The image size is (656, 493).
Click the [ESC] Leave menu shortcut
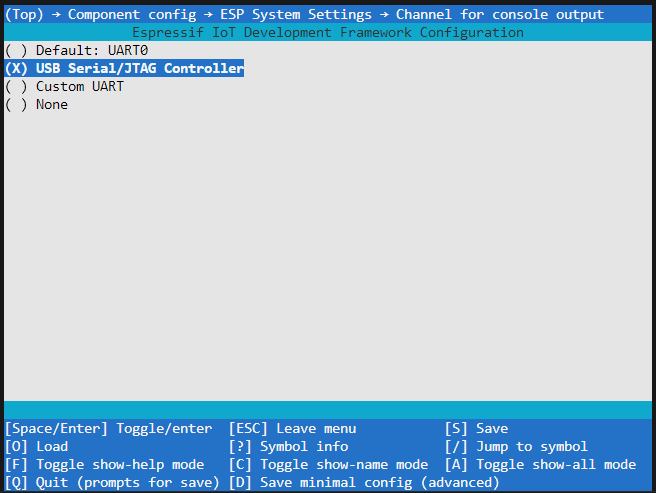292,429
